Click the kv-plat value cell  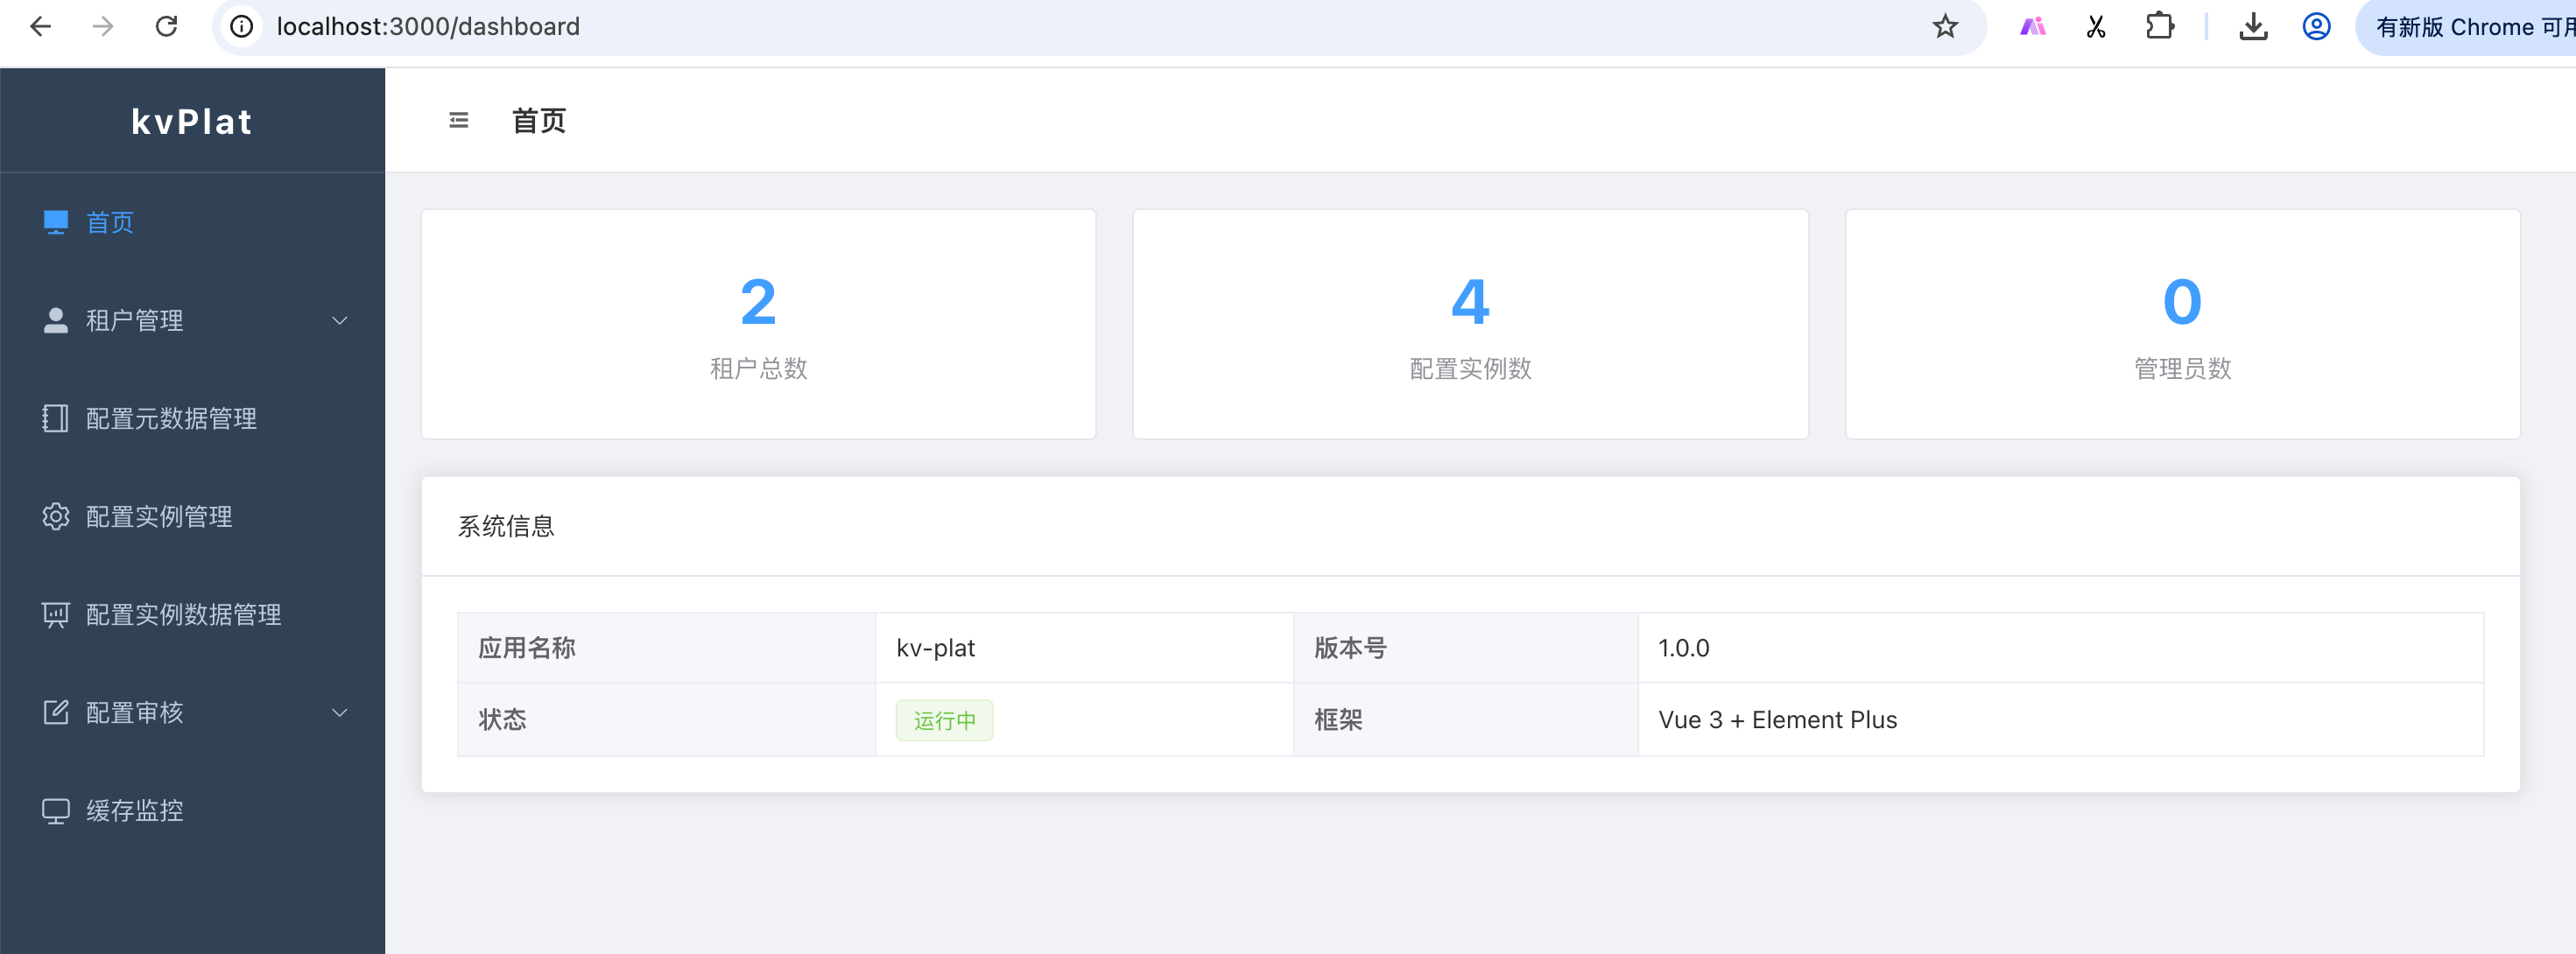tap(1085, 648)
